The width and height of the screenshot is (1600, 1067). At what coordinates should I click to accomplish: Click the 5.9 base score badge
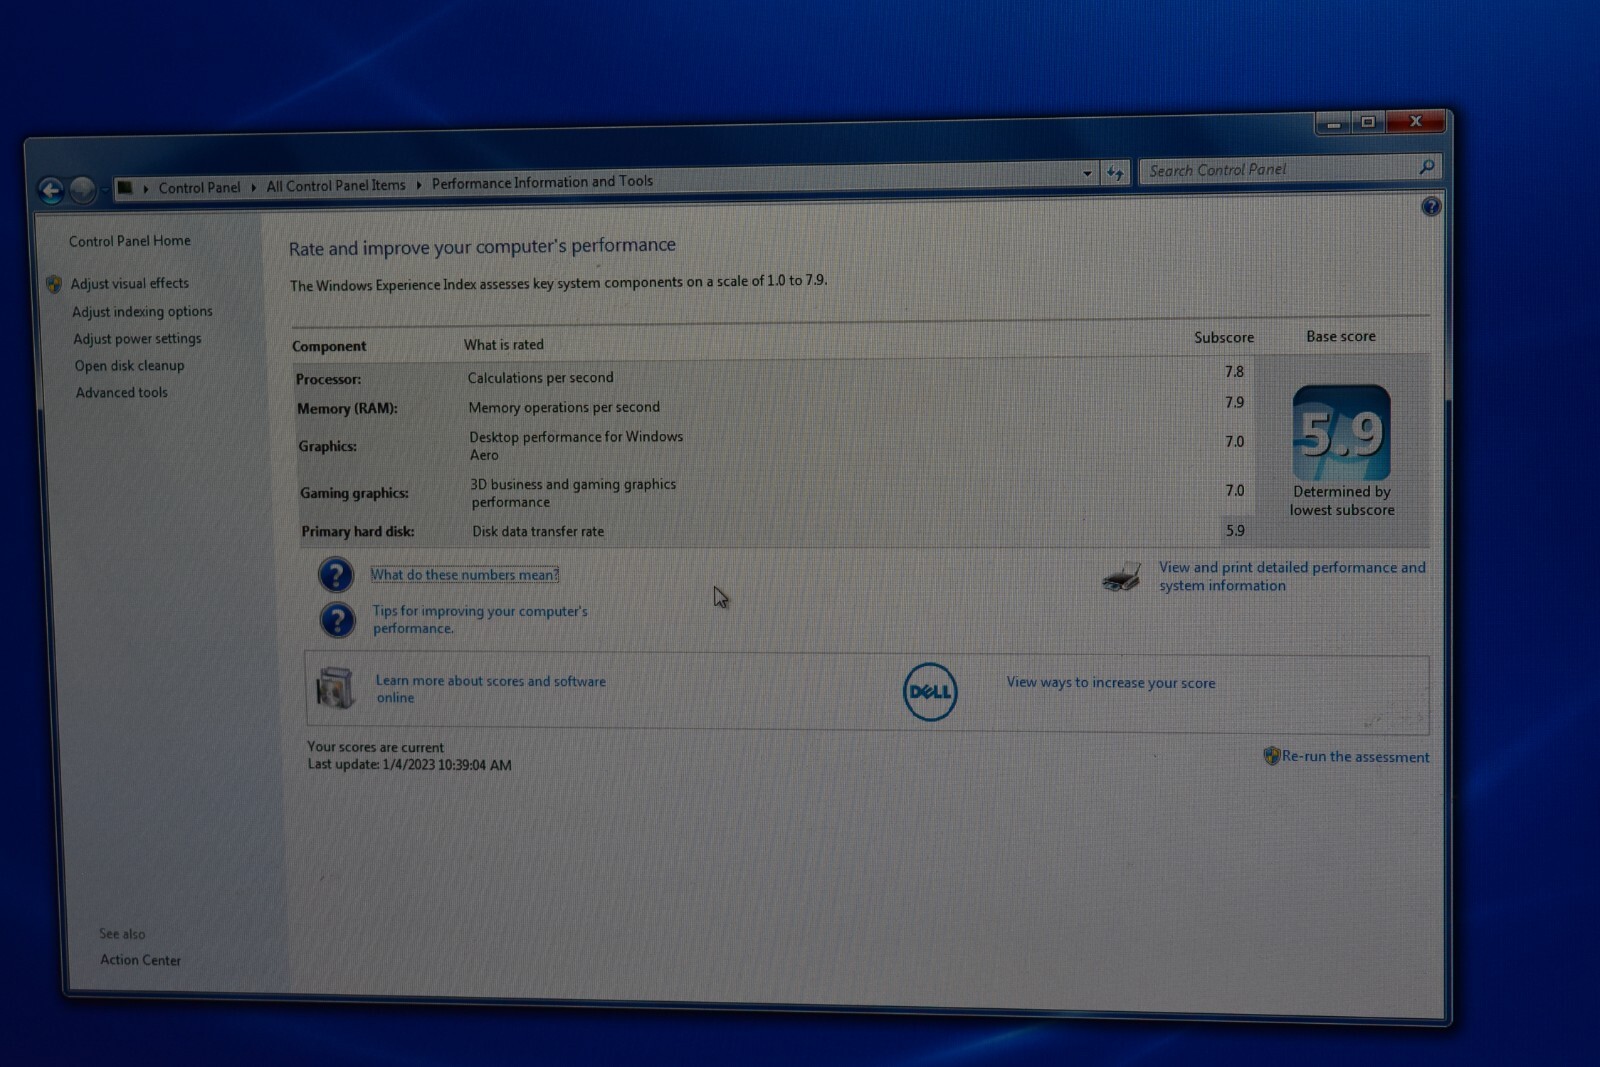(1342, 433)
